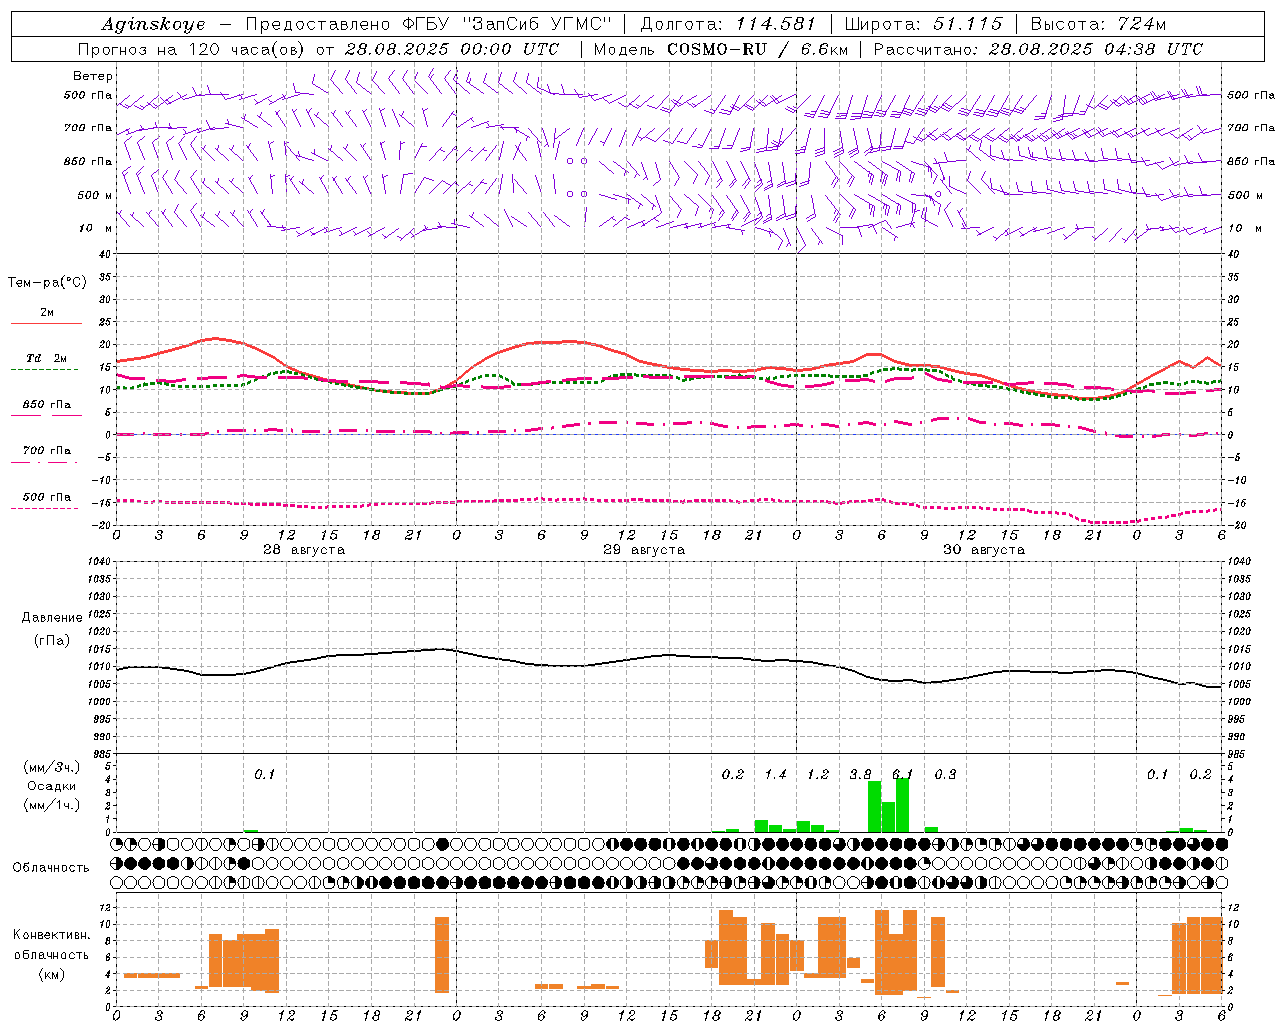The image size is (1280, 1024).
Task: Click the Широта: 51.115 value
Action: click(x=923, y=25)
